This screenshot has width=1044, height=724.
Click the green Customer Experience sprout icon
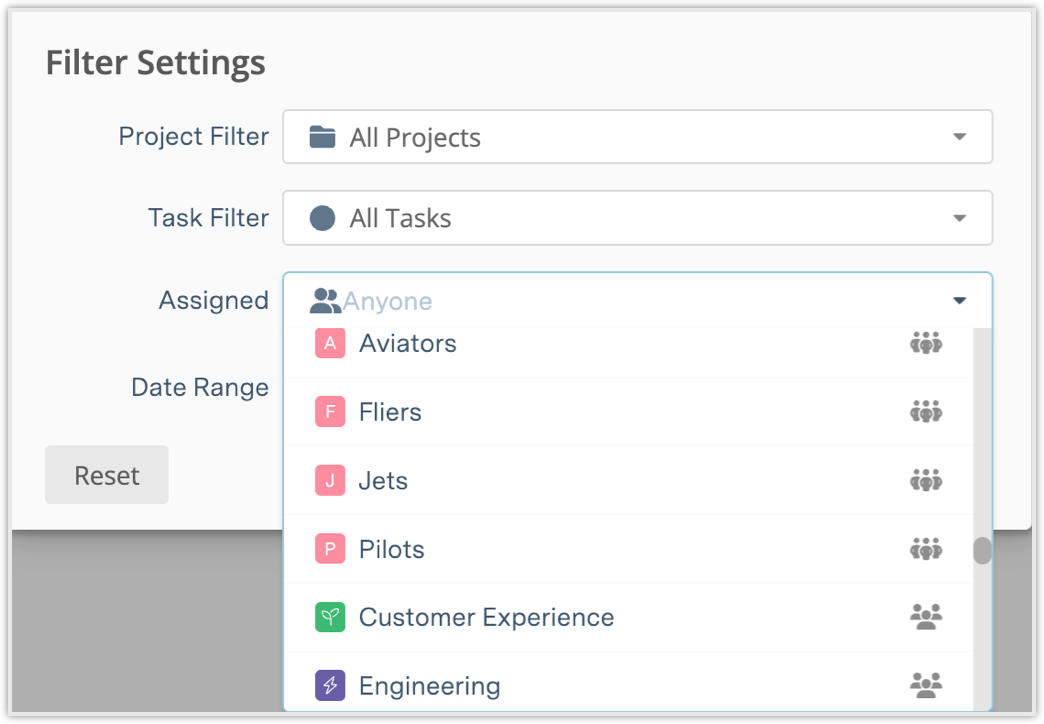tap(330, 618)
